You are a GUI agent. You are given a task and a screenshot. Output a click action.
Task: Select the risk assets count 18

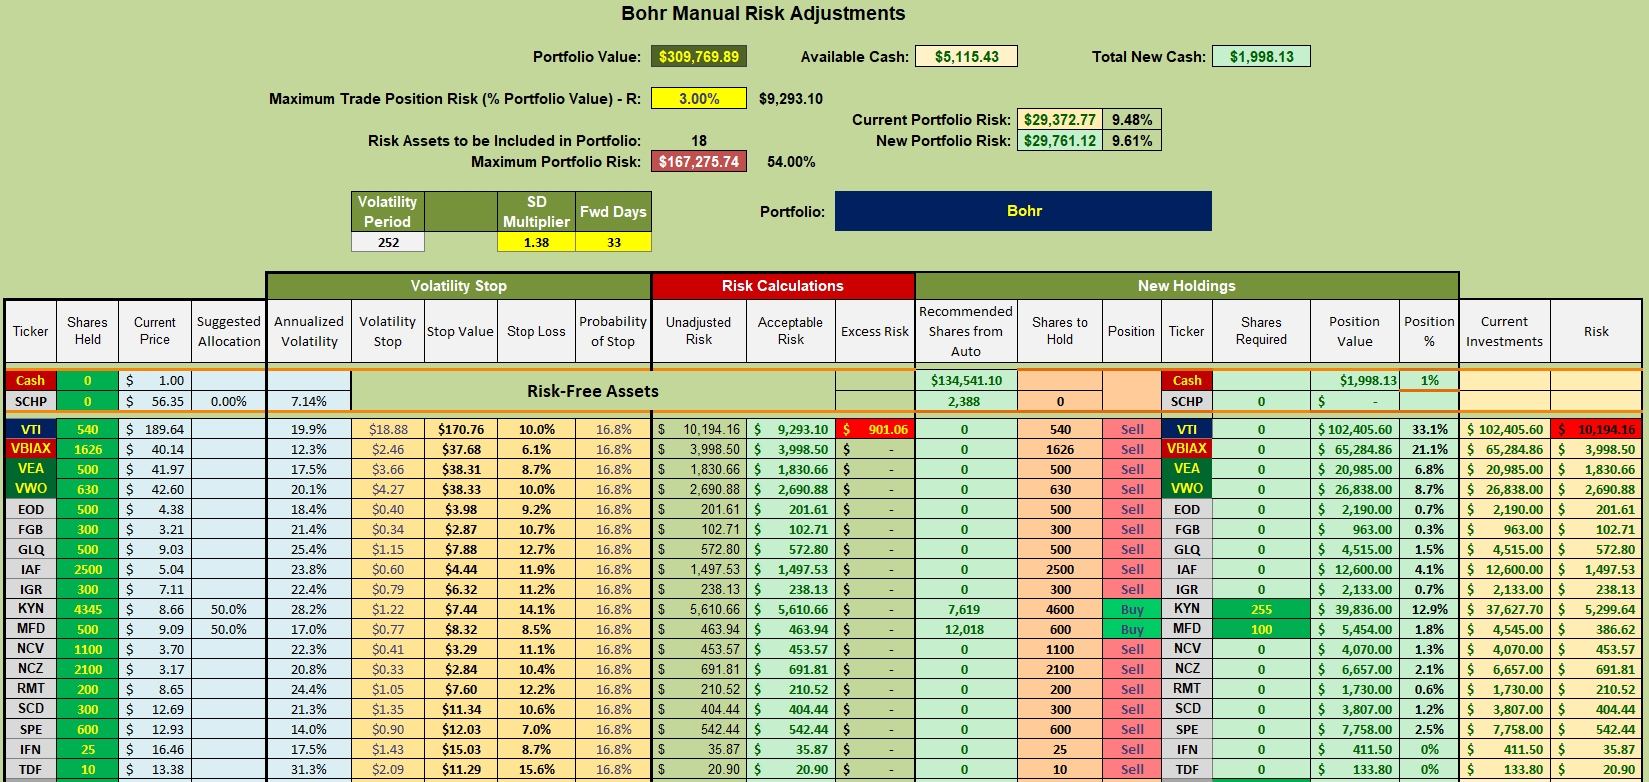click(698, 141)
